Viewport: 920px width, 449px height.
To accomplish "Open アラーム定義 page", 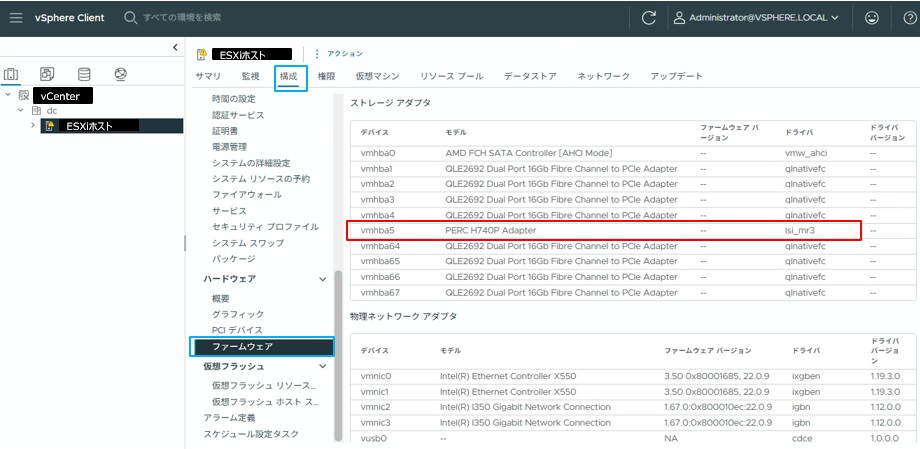I will [x=229, y=418].
